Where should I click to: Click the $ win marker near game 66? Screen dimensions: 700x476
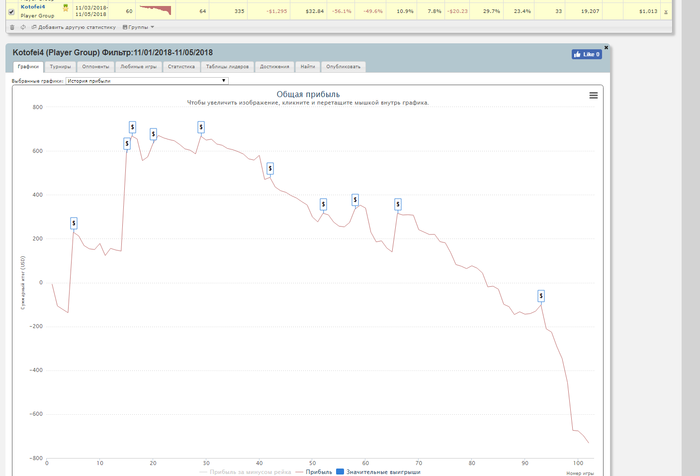pos(398,205)
